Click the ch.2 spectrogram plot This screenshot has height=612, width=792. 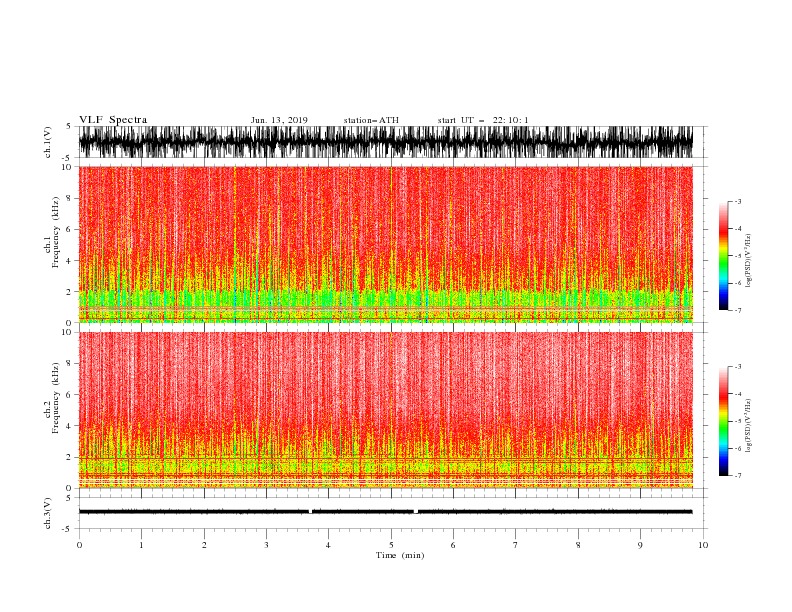tap(385, 410)
